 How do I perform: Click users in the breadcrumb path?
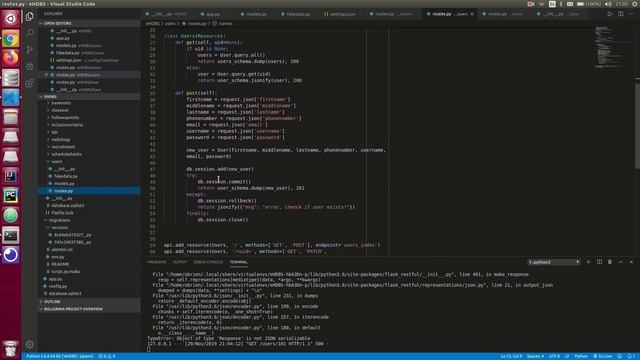click(170, 24)
